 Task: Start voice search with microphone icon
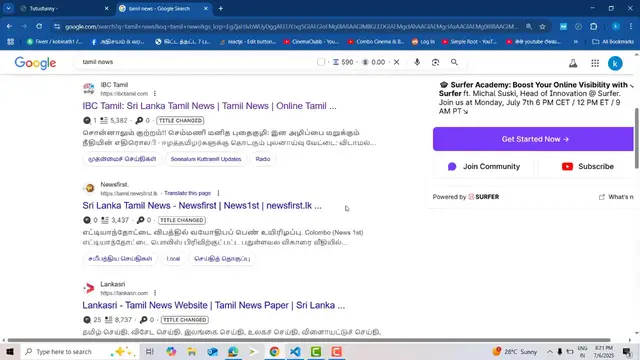[x=417, y=62]
